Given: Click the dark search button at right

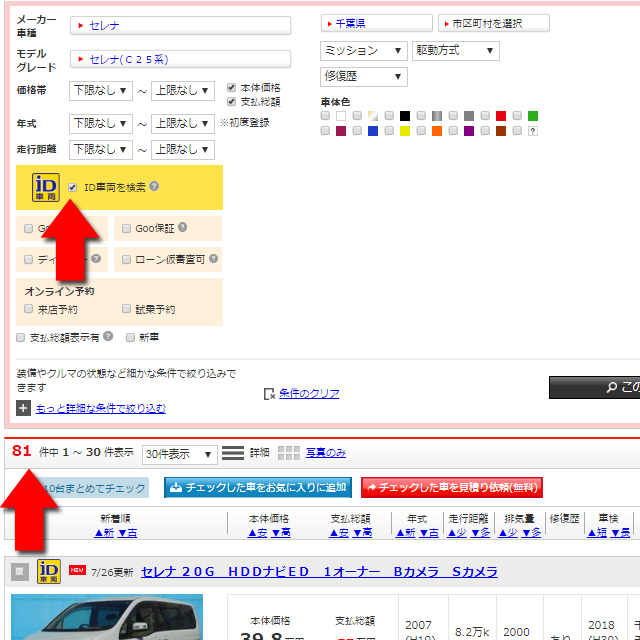Looking at the screenshot, I should (x=594, y=387).
